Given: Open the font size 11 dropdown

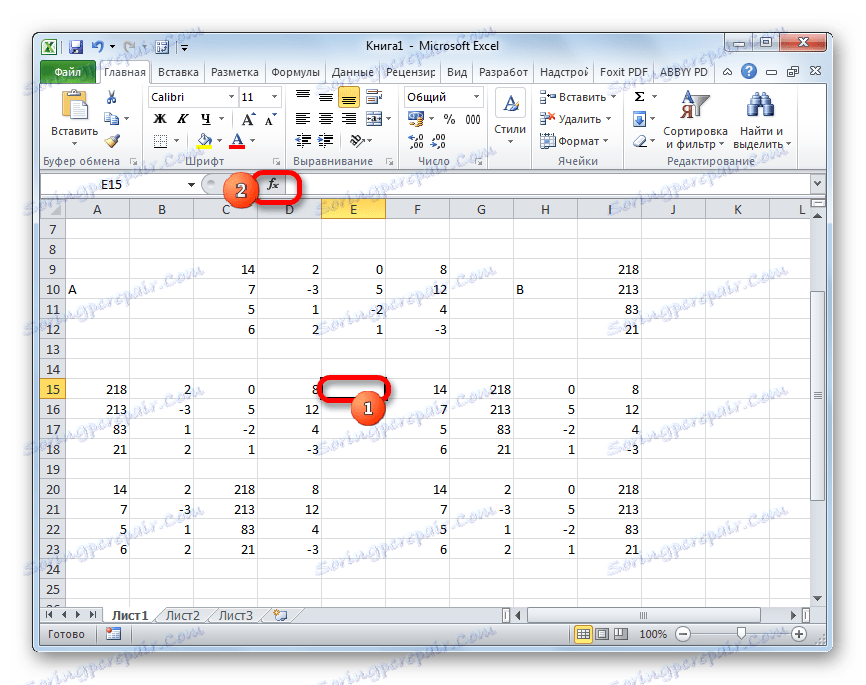Looking at the screenshot, I should click(274, 97).
